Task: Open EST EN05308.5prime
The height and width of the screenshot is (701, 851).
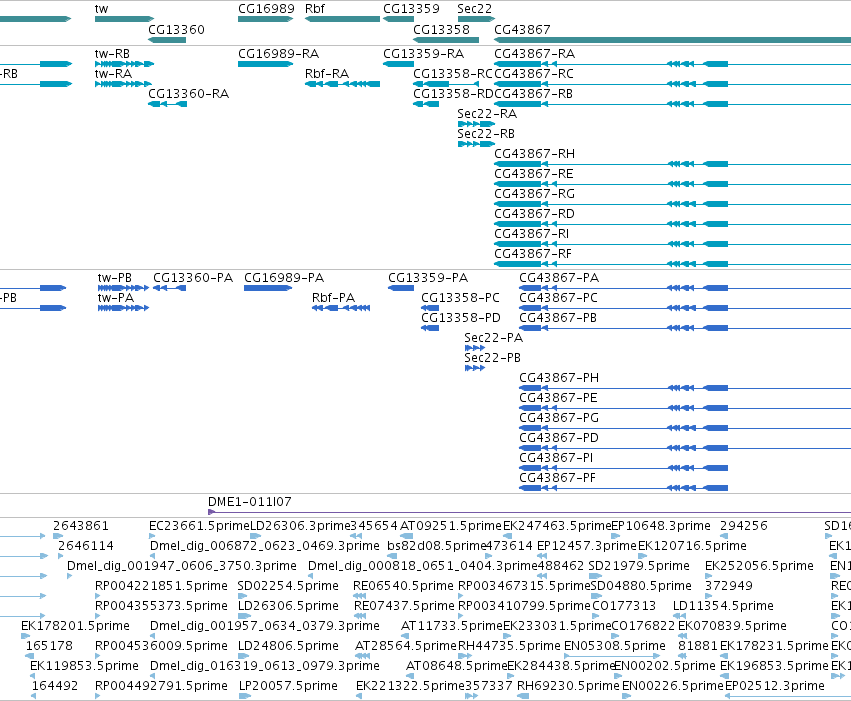Action: click(x=615, y=647)
